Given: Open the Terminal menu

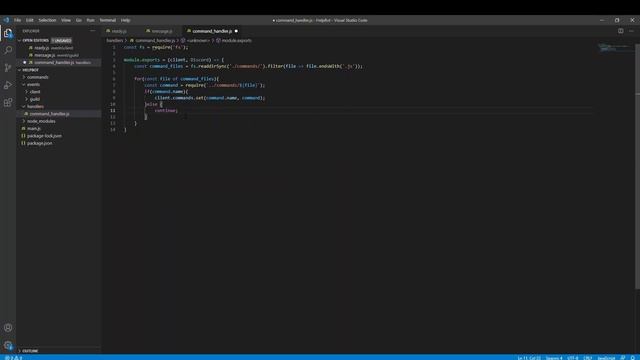Looking at the screenshot, I should click(108, 20).
